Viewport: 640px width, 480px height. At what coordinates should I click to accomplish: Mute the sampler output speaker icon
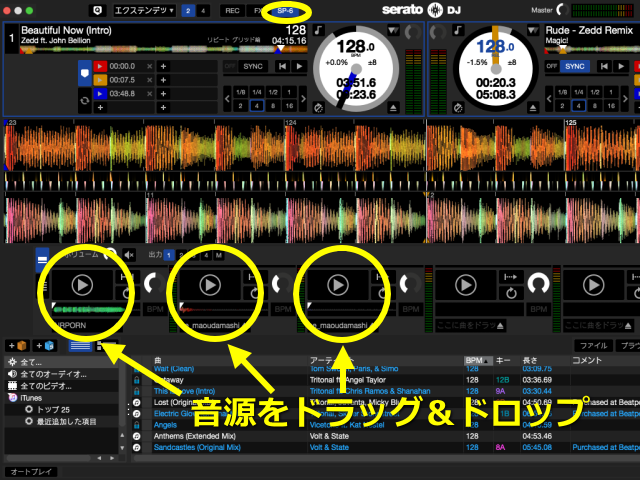129,255
